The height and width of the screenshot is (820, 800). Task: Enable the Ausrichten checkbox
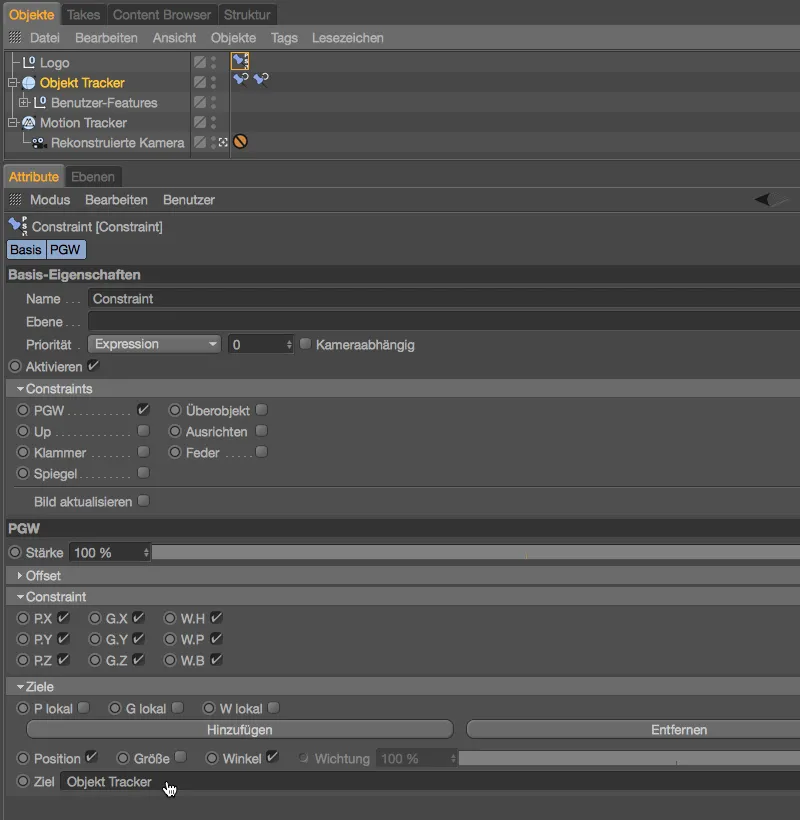pyautogui.click(x=261, y=430)
